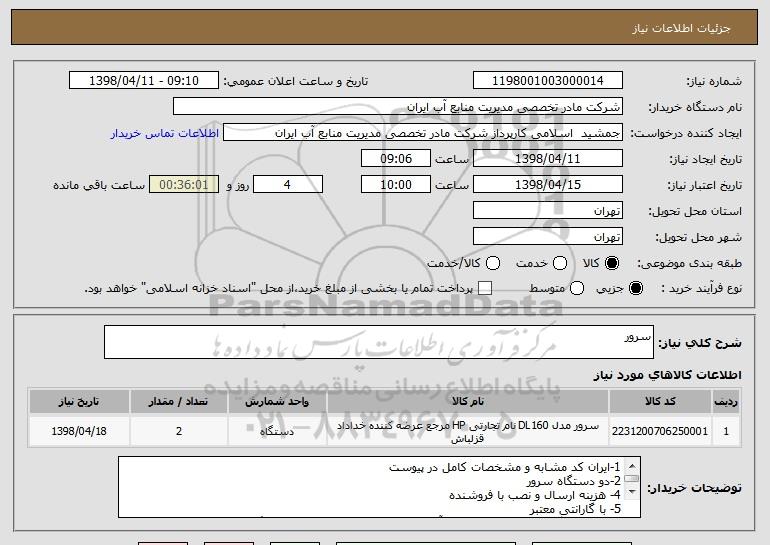The height and width of the screenshot is (545, 770).
Task: Click the creation time field 09:06
Action: [x=396, y=159]
